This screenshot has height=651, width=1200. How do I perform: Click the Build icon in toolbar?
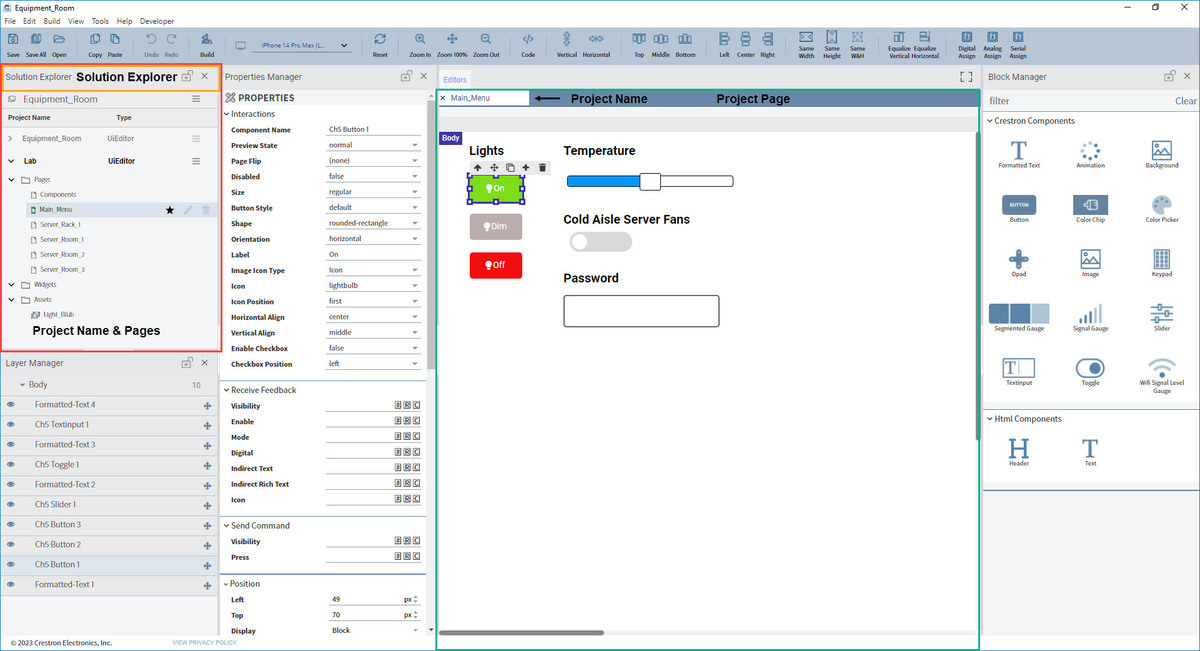pyautogui.click(x=207, y=42)
